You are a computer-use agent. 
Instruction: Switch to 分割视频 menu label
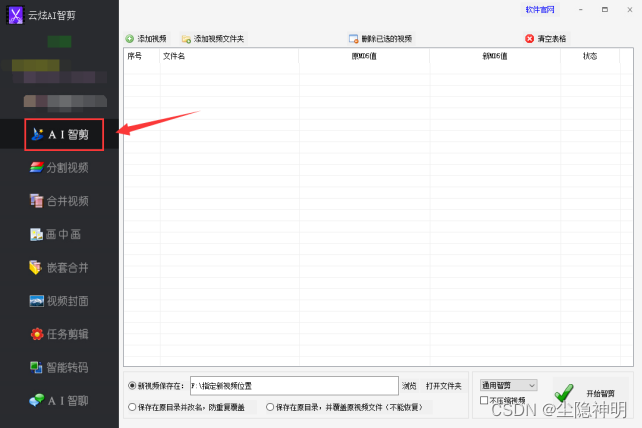tap(68, 168)
